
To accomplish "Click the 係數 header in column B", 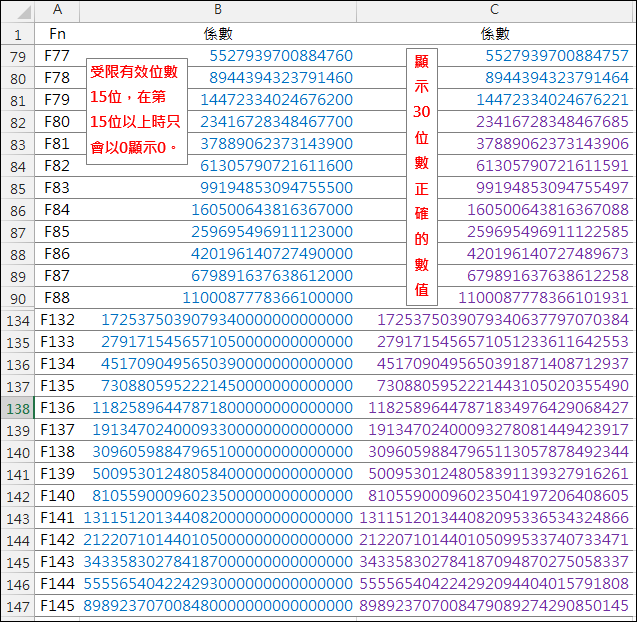I will tap(218, 34).
